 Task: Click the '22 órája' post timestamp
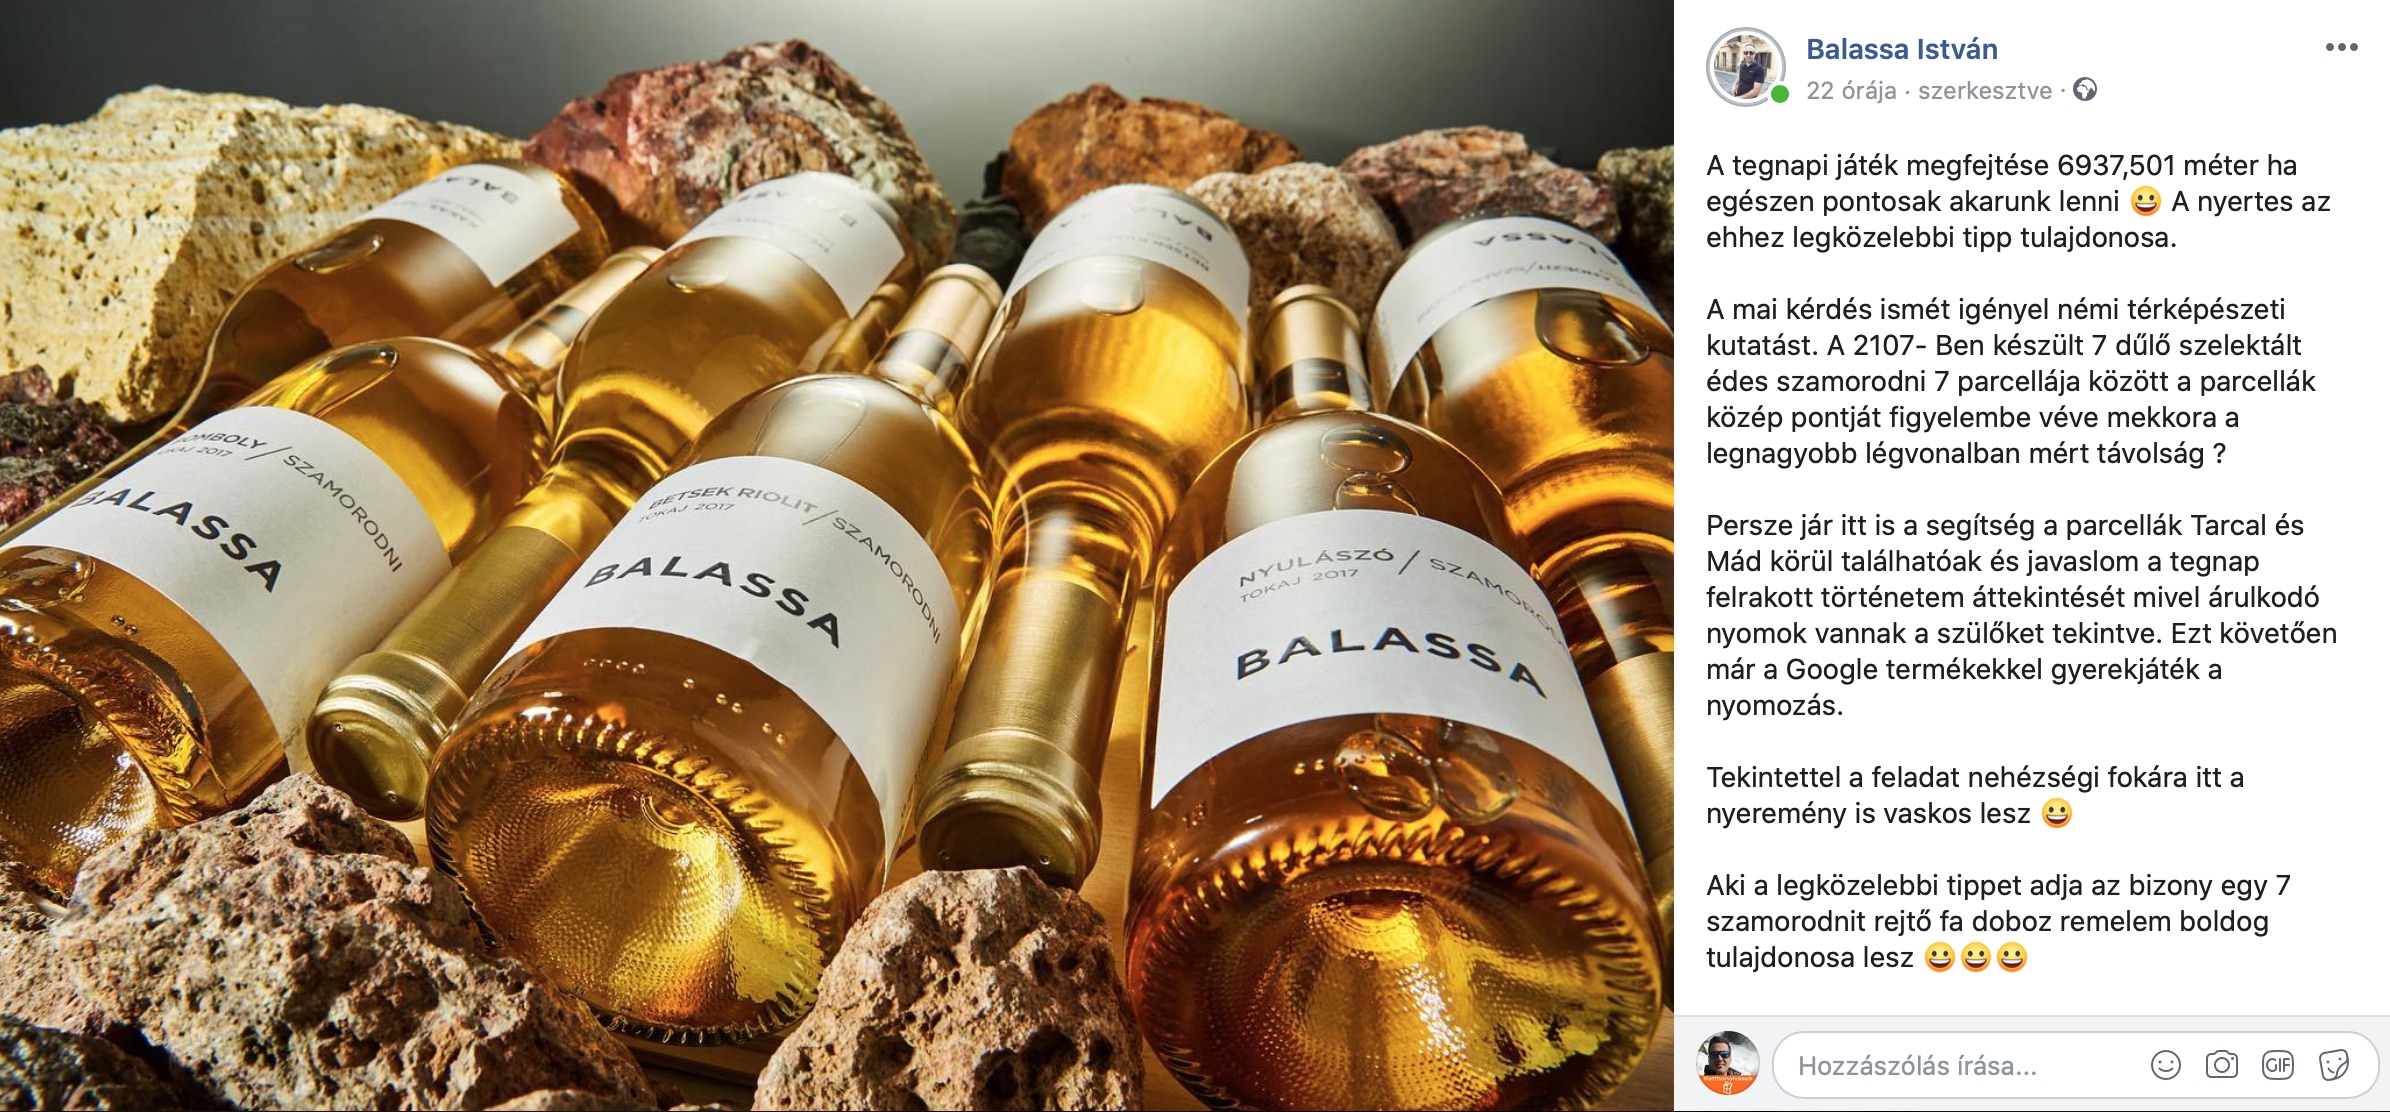(x=1850, y=91)
